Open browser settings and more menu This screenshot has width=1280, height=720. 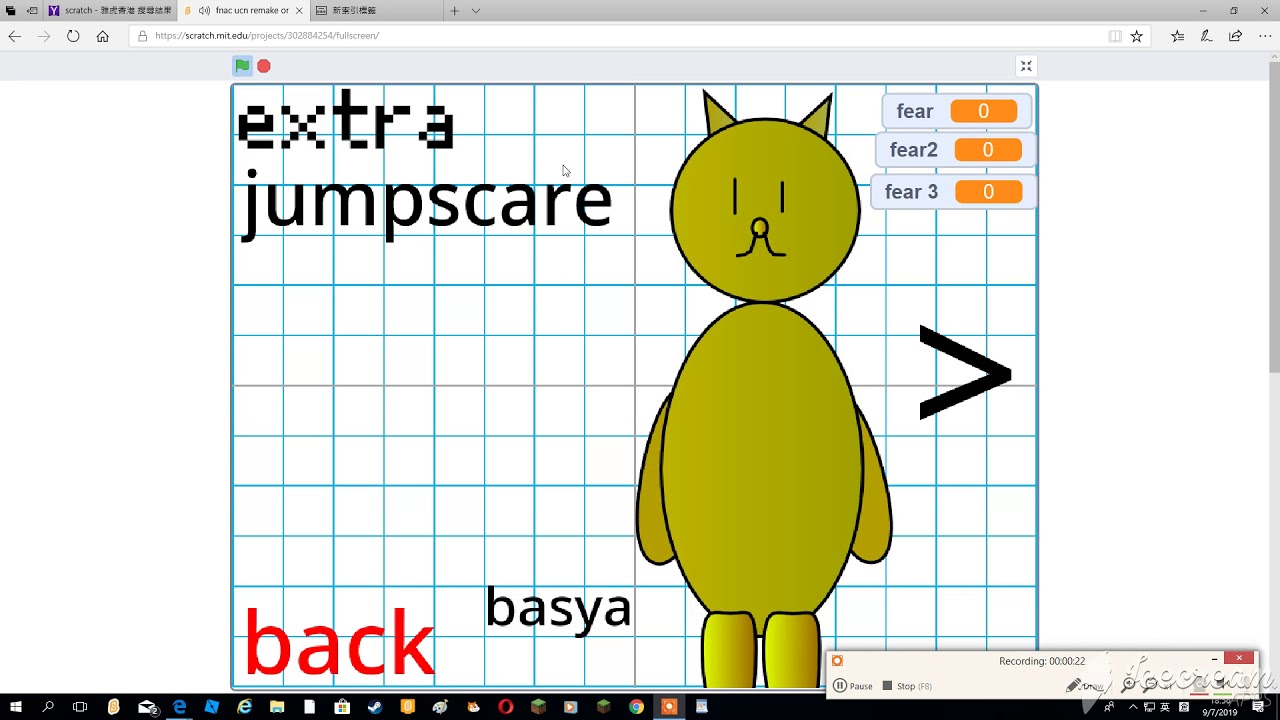[1264, 36]
